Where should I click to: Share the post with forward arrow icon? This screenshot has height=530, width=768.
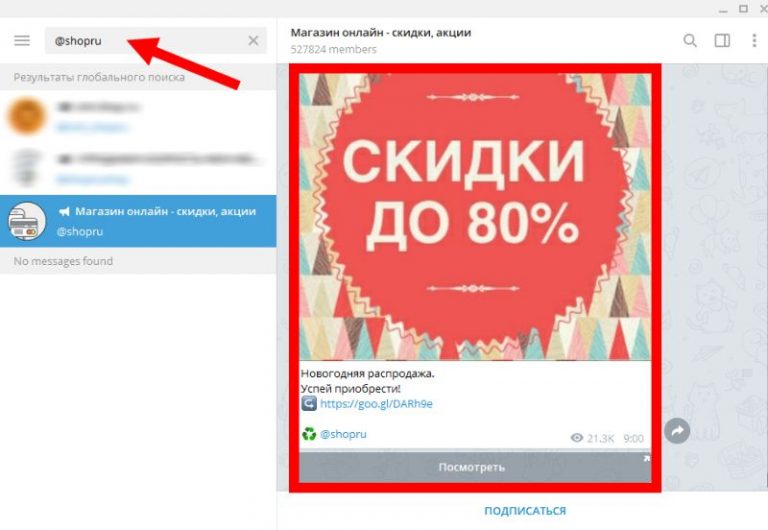coord(677,431)
